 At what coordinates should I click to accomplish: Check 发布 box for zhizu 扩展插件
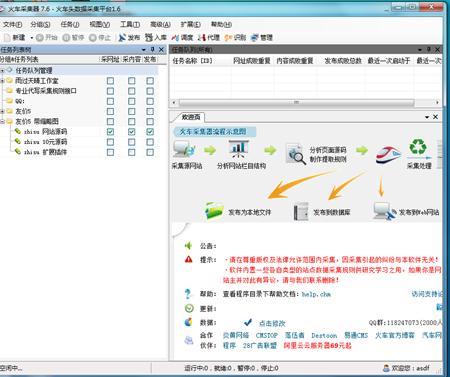(150, 152)
